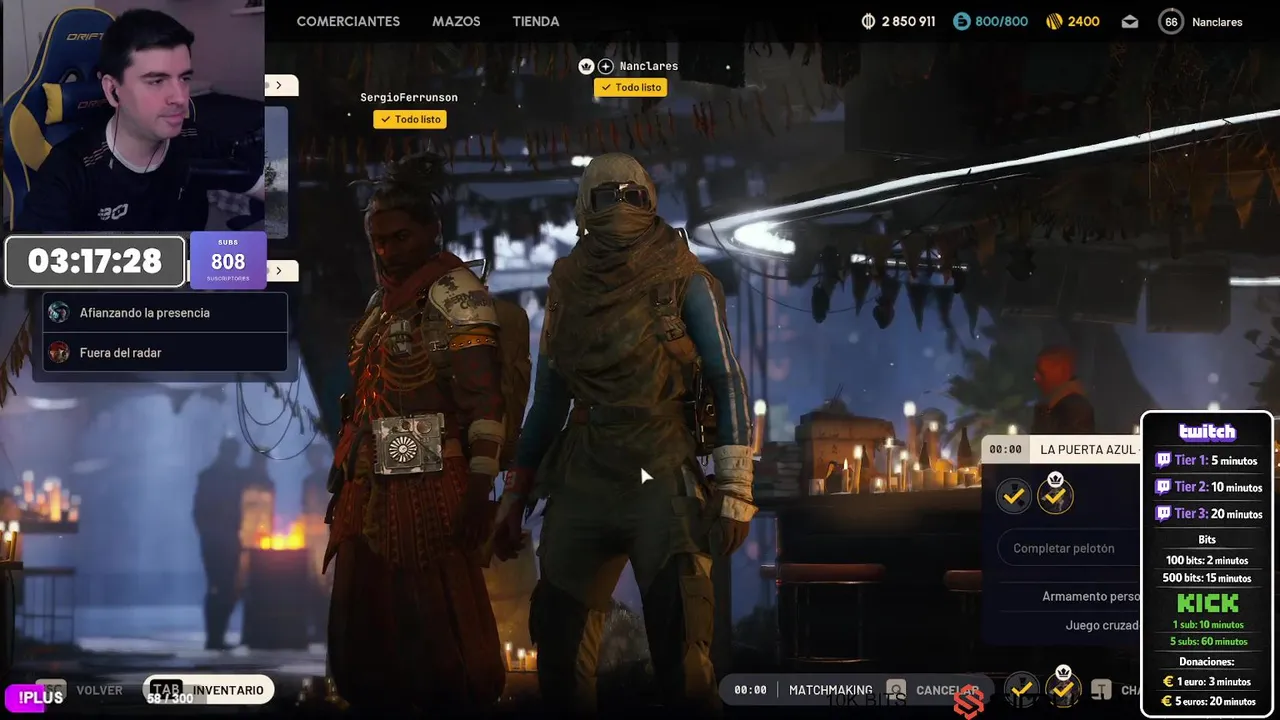This screenshot has height=720, width=1280.
Task: Click the 03:17:28 stream timer
Action: click(x=95, y=262)
